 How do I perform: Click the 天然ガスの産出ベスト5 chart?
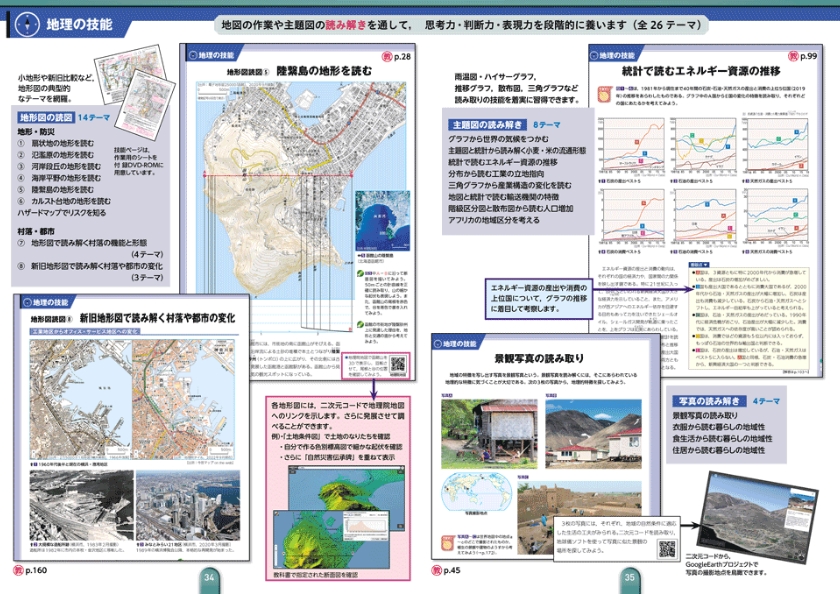click(x=775, y=146)
